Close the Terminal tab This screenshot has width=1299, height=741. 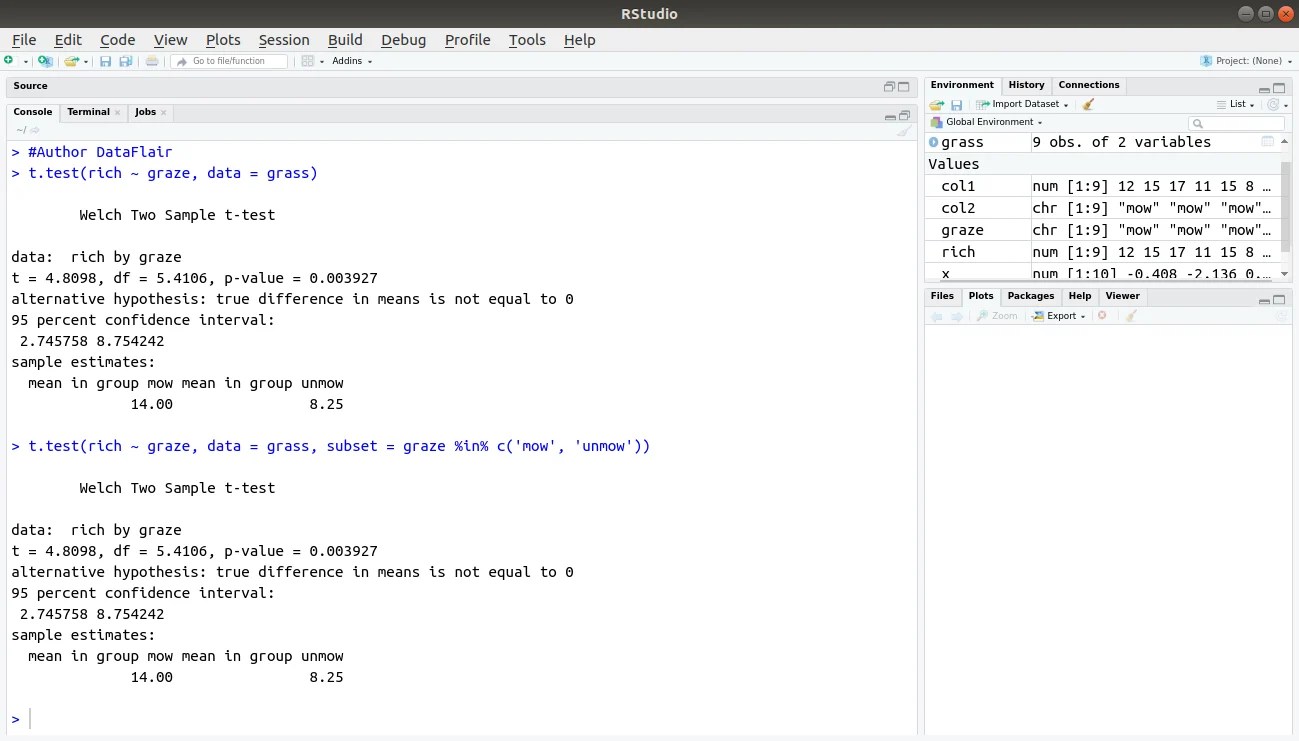click(118, 112)
